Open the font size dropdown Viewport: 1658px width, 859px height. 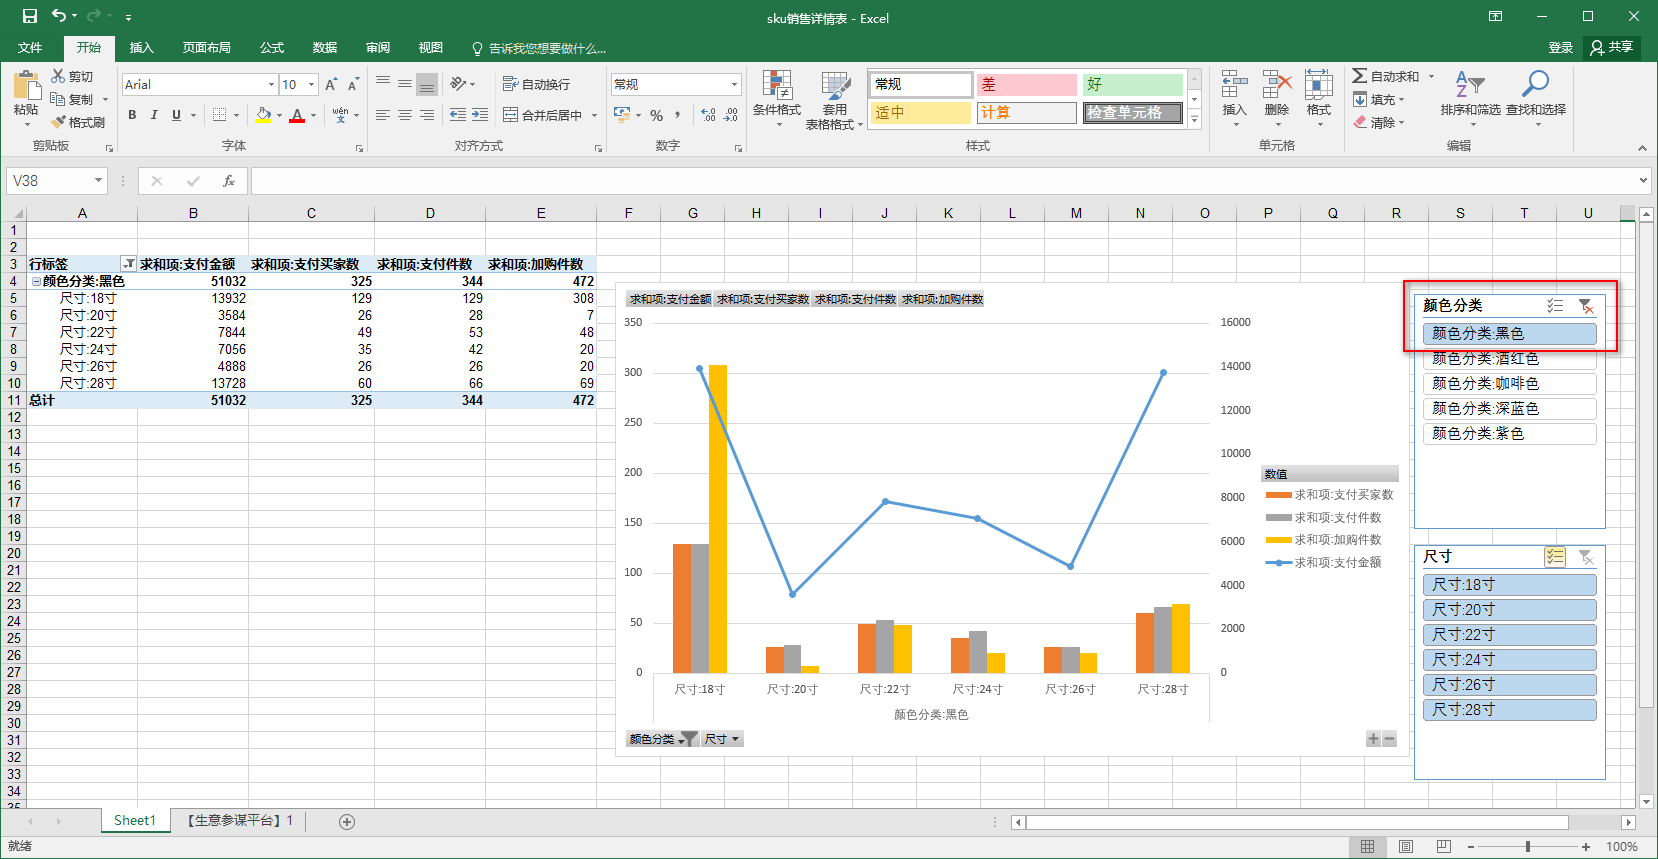(312, 85)
